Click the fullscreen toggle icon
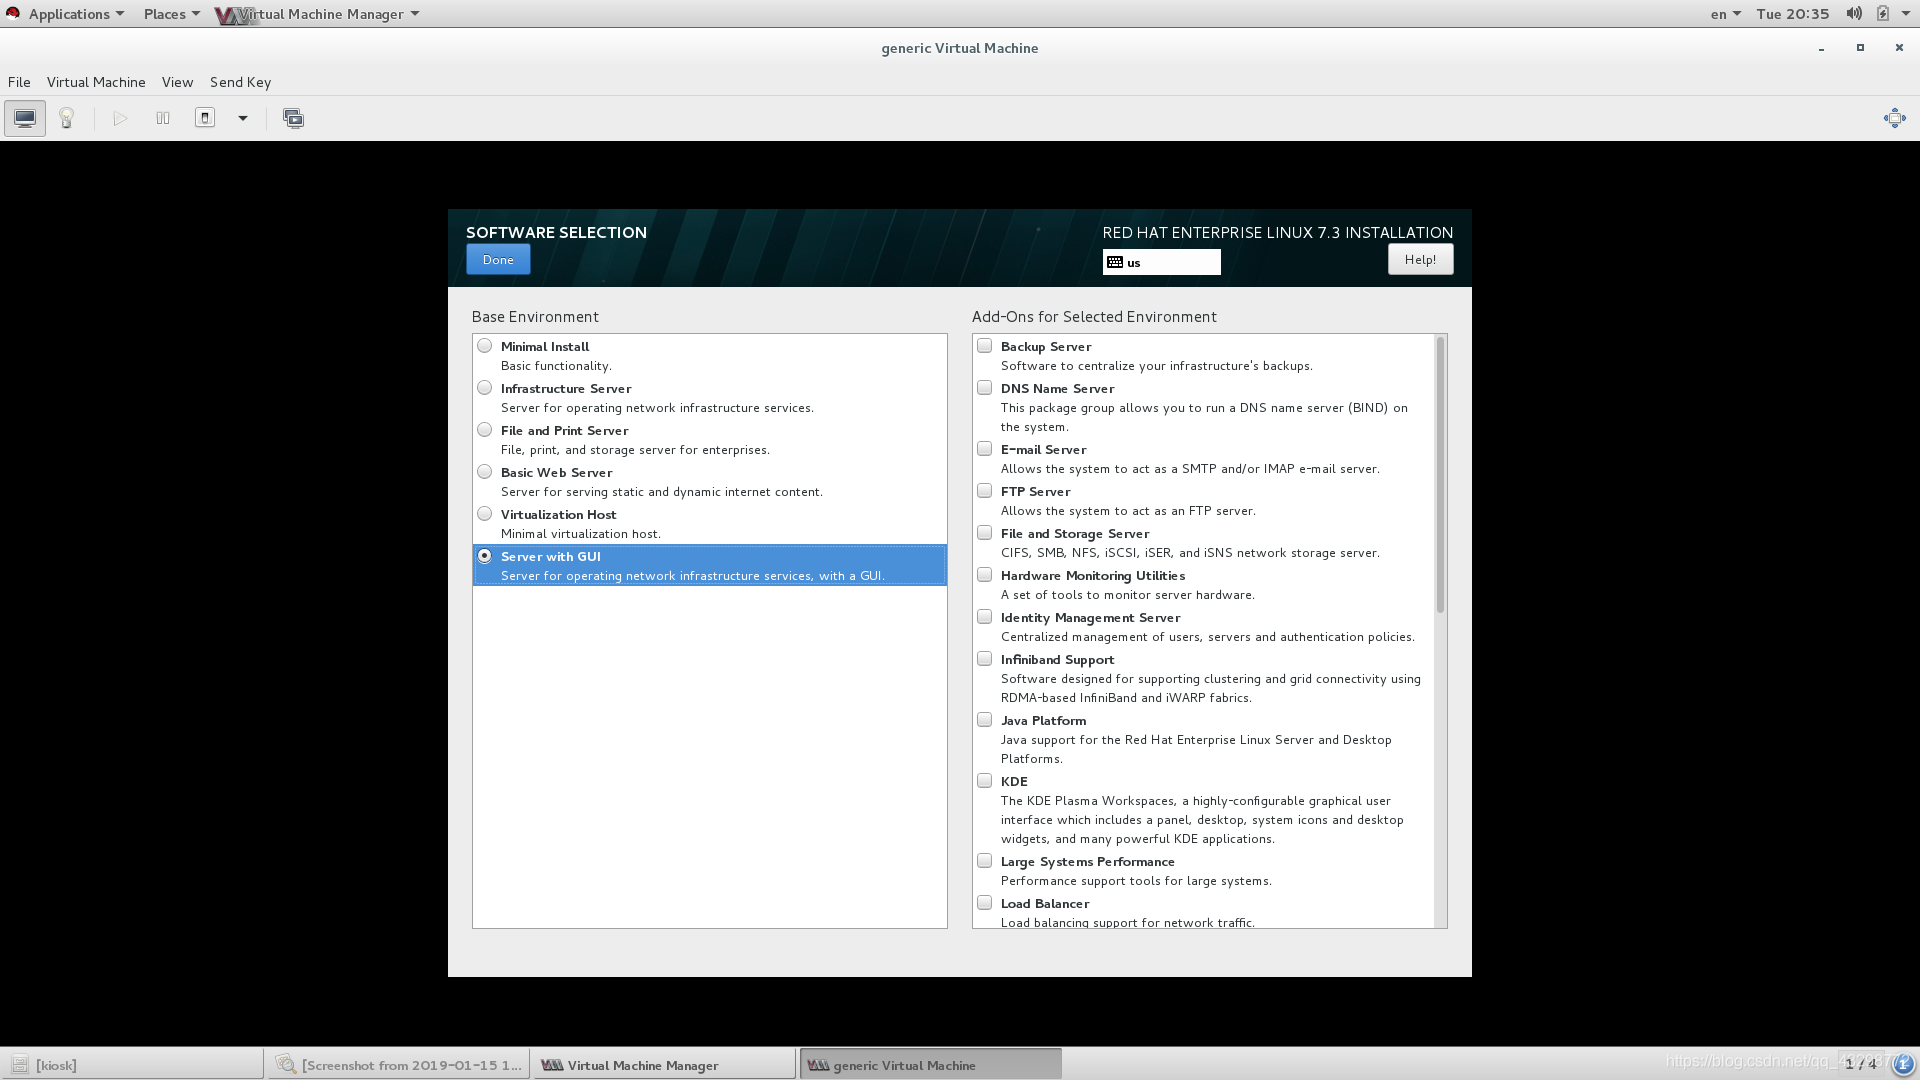 pyautogui.click(x=1895, y=117)
